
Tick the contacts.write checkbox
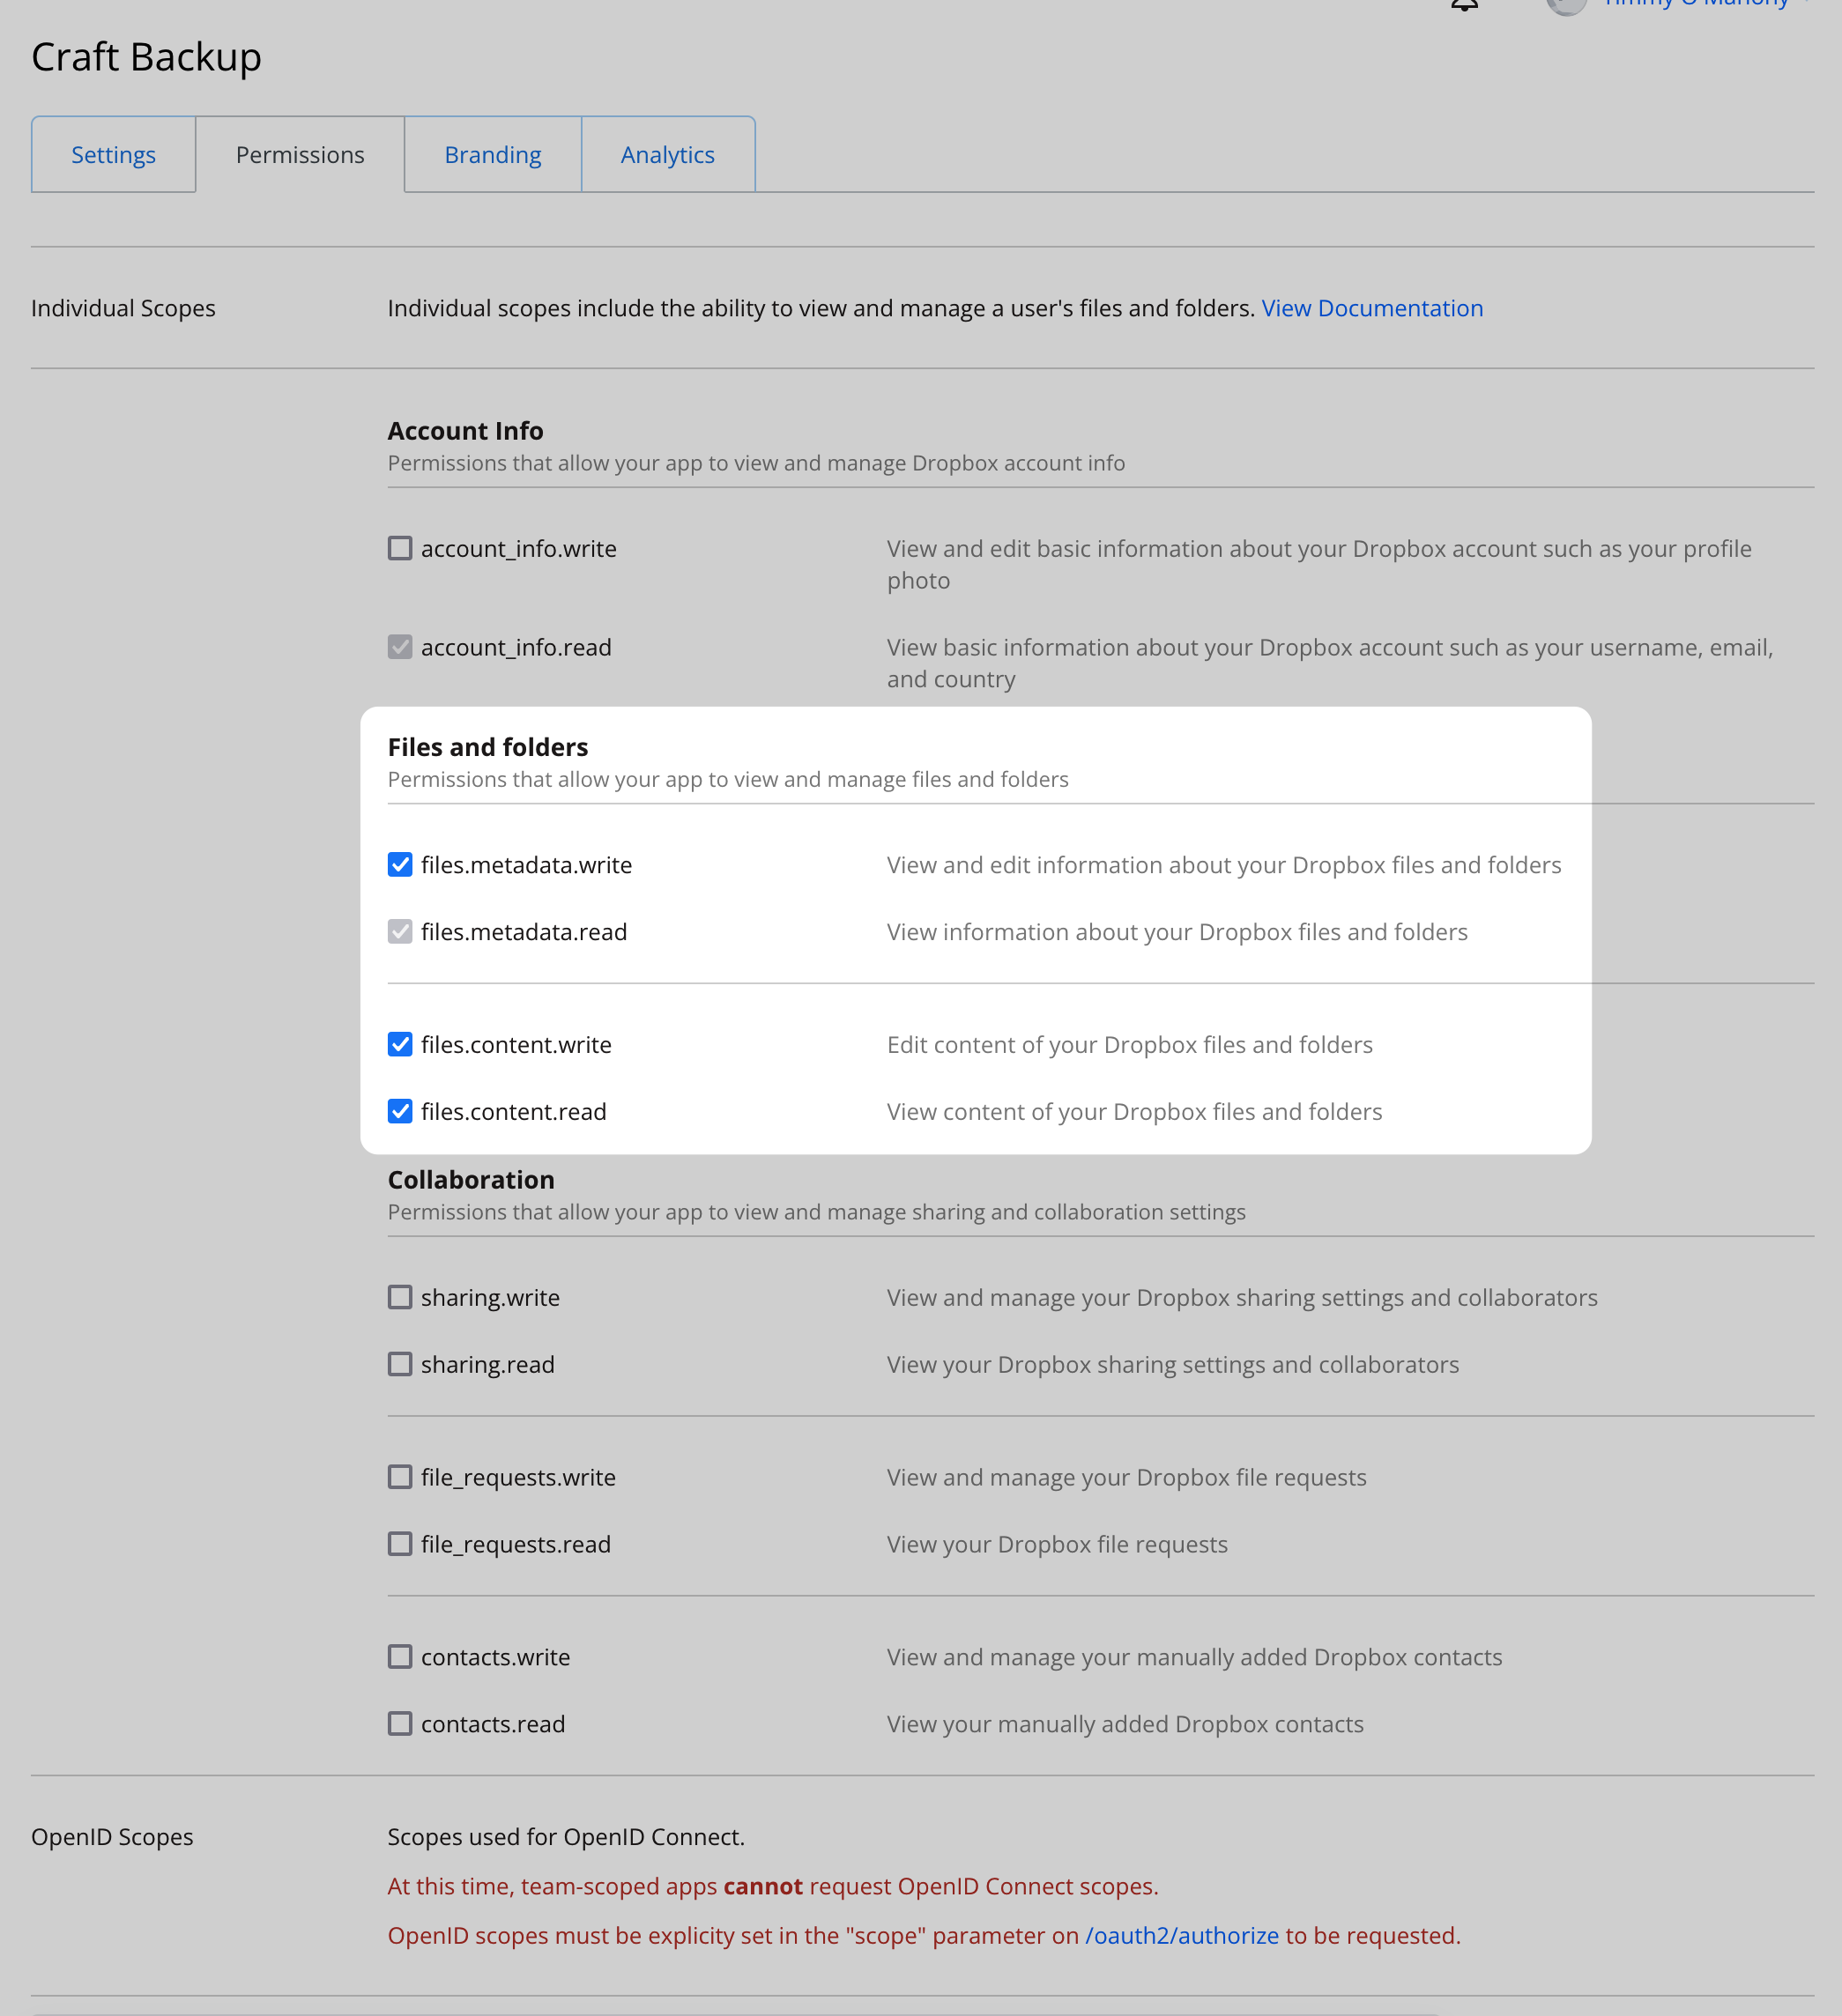(x=400, y=1657)
